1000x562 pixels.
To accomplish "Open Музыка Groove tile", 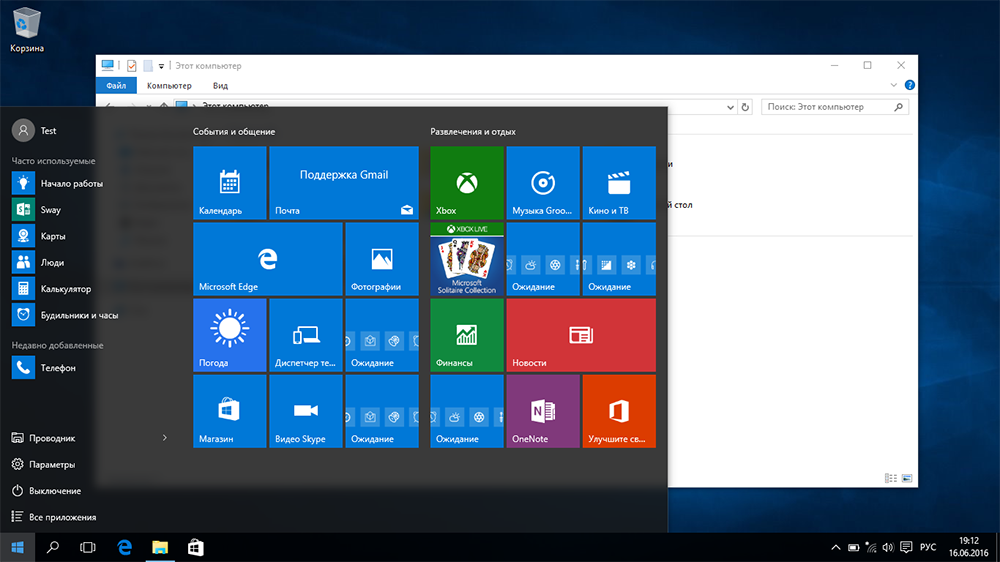I will point(543,183).
